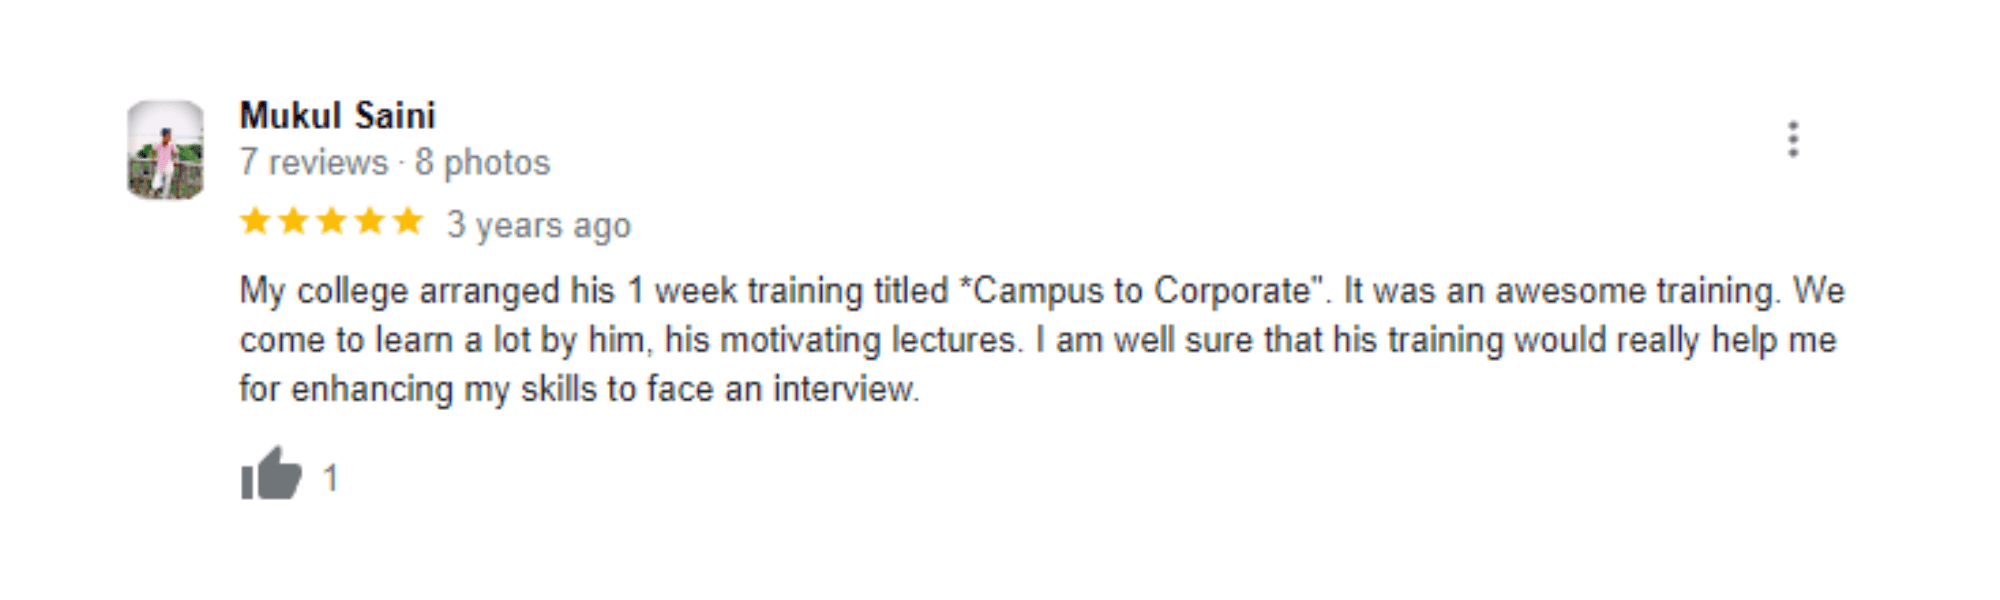Click the fourth star in the rating
The width and height of the screenshot is (2000, 600).
point(370,220)
